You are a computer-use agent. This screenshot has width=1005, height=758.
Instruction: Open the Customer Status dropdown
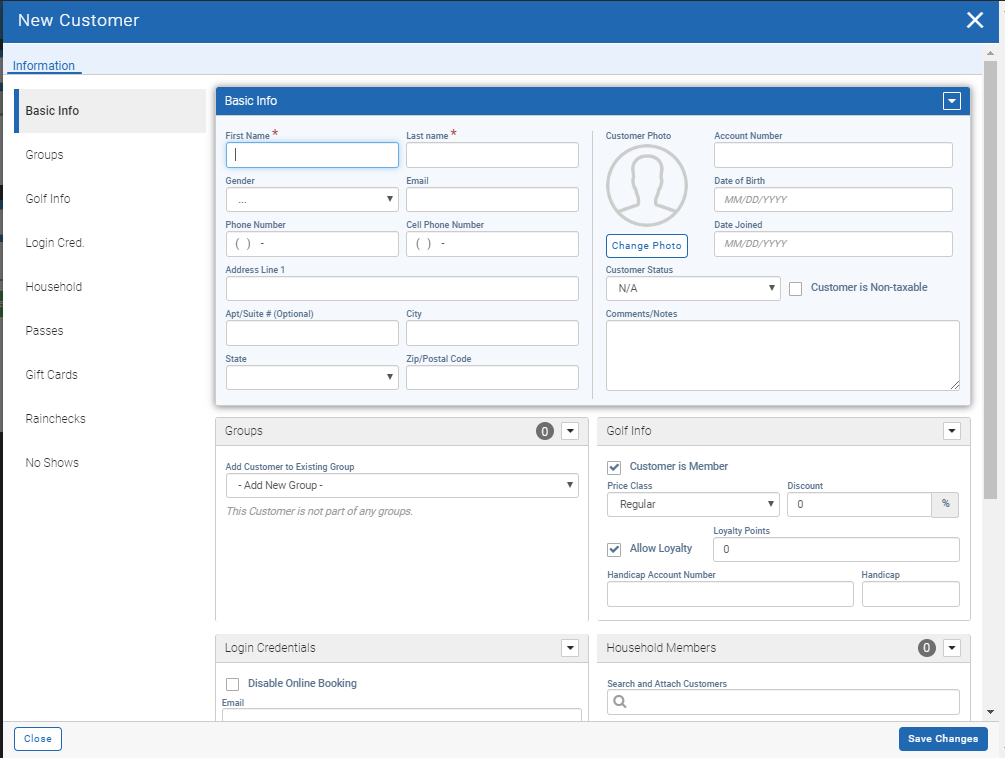[693, 288]
